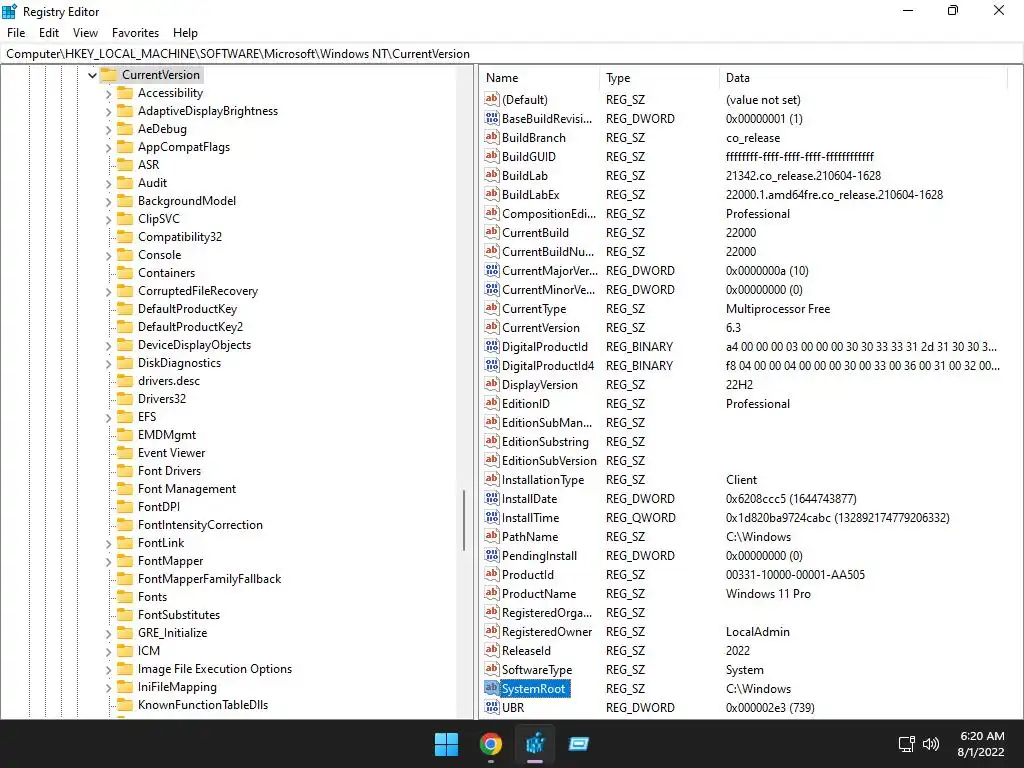This screenshot has height=768, width=1024.
Task: Select the KnownFunctionTableDlls tree key
Action: click(x=202, y=705)
